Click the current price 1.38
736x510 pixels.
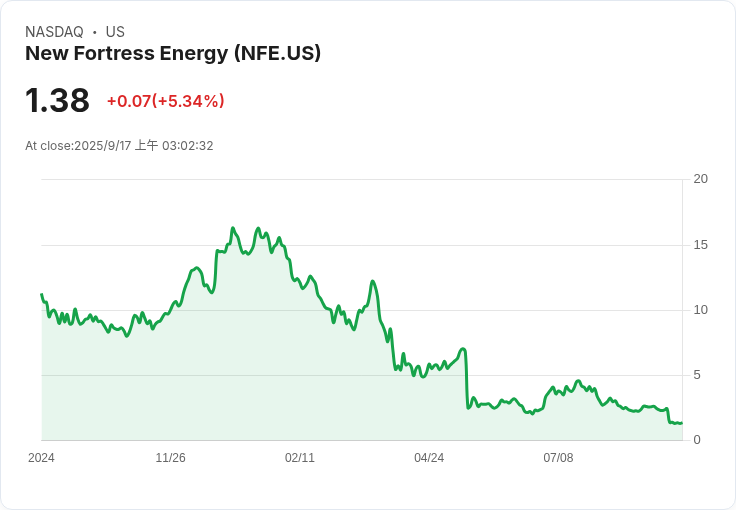click(57, 101)
